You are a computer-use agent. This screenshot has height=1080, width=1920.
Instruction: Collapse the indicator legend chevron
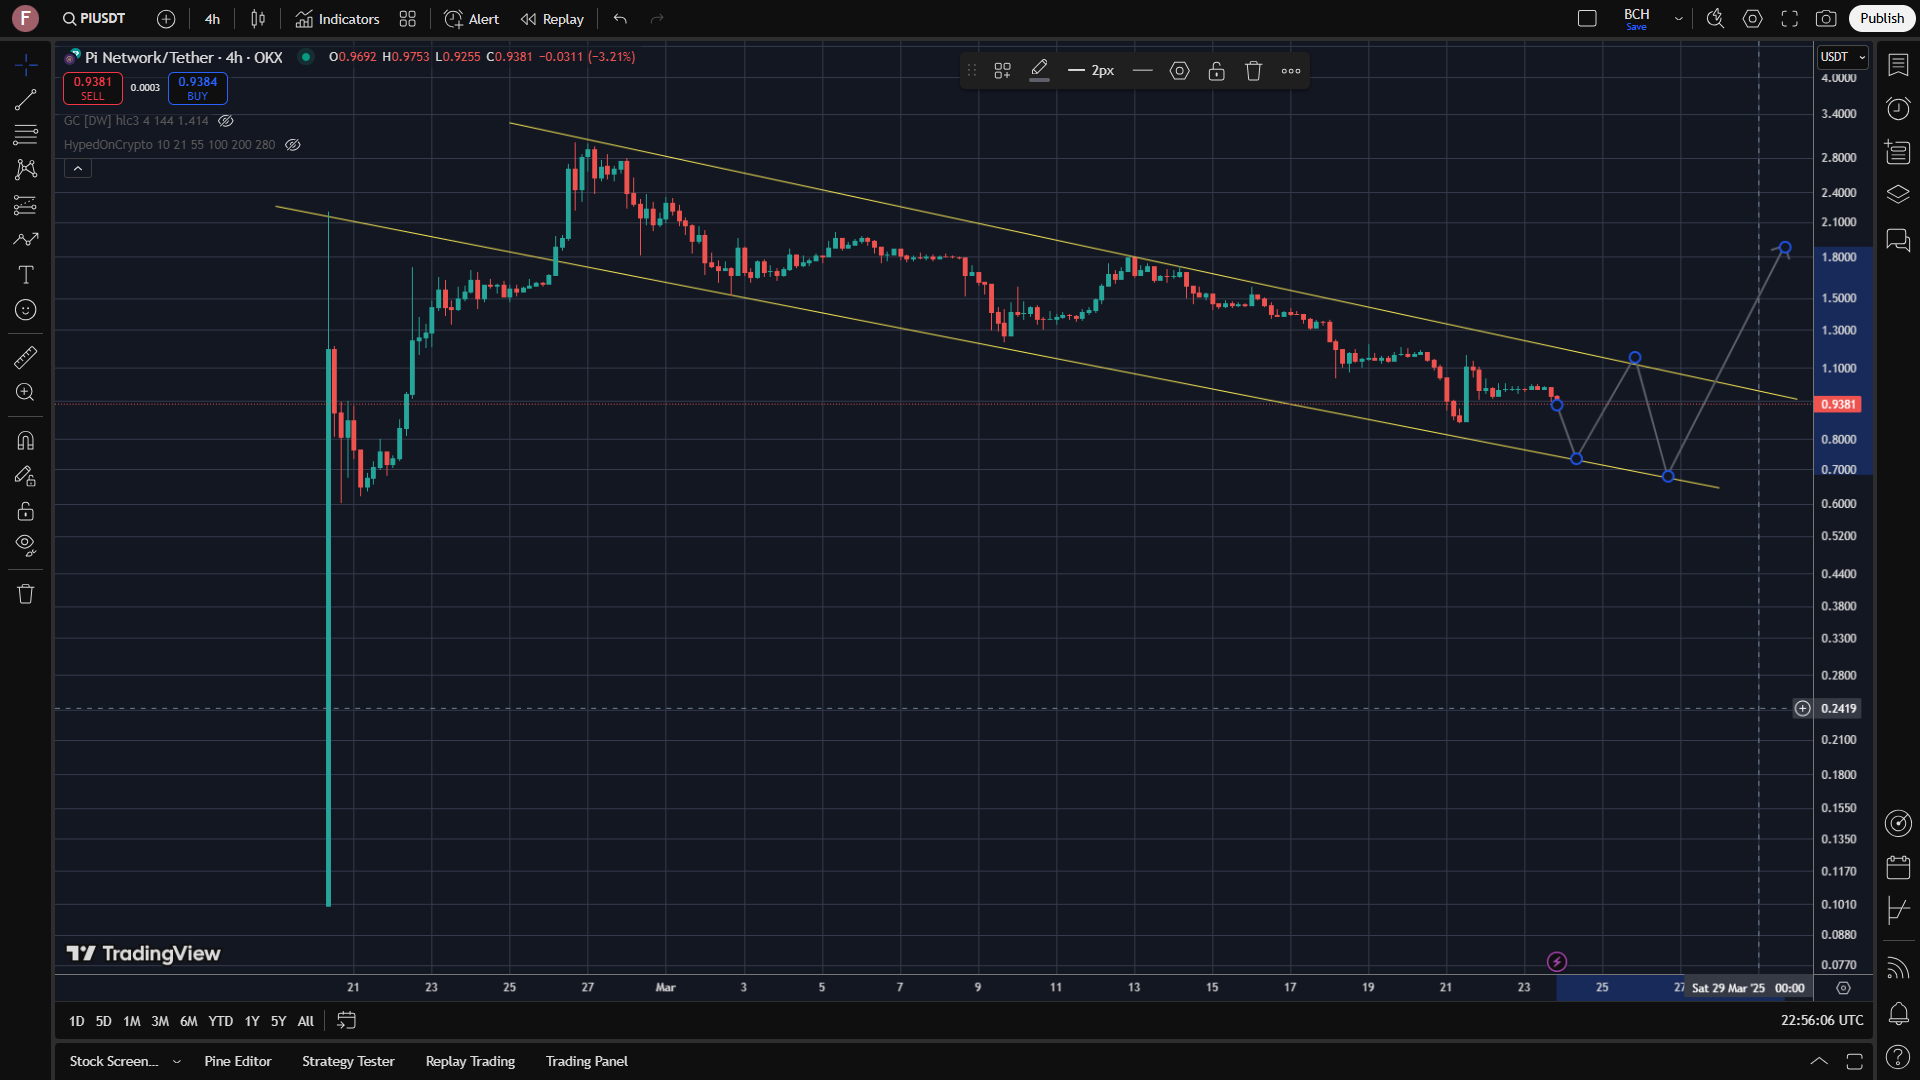tap(78, 169)
